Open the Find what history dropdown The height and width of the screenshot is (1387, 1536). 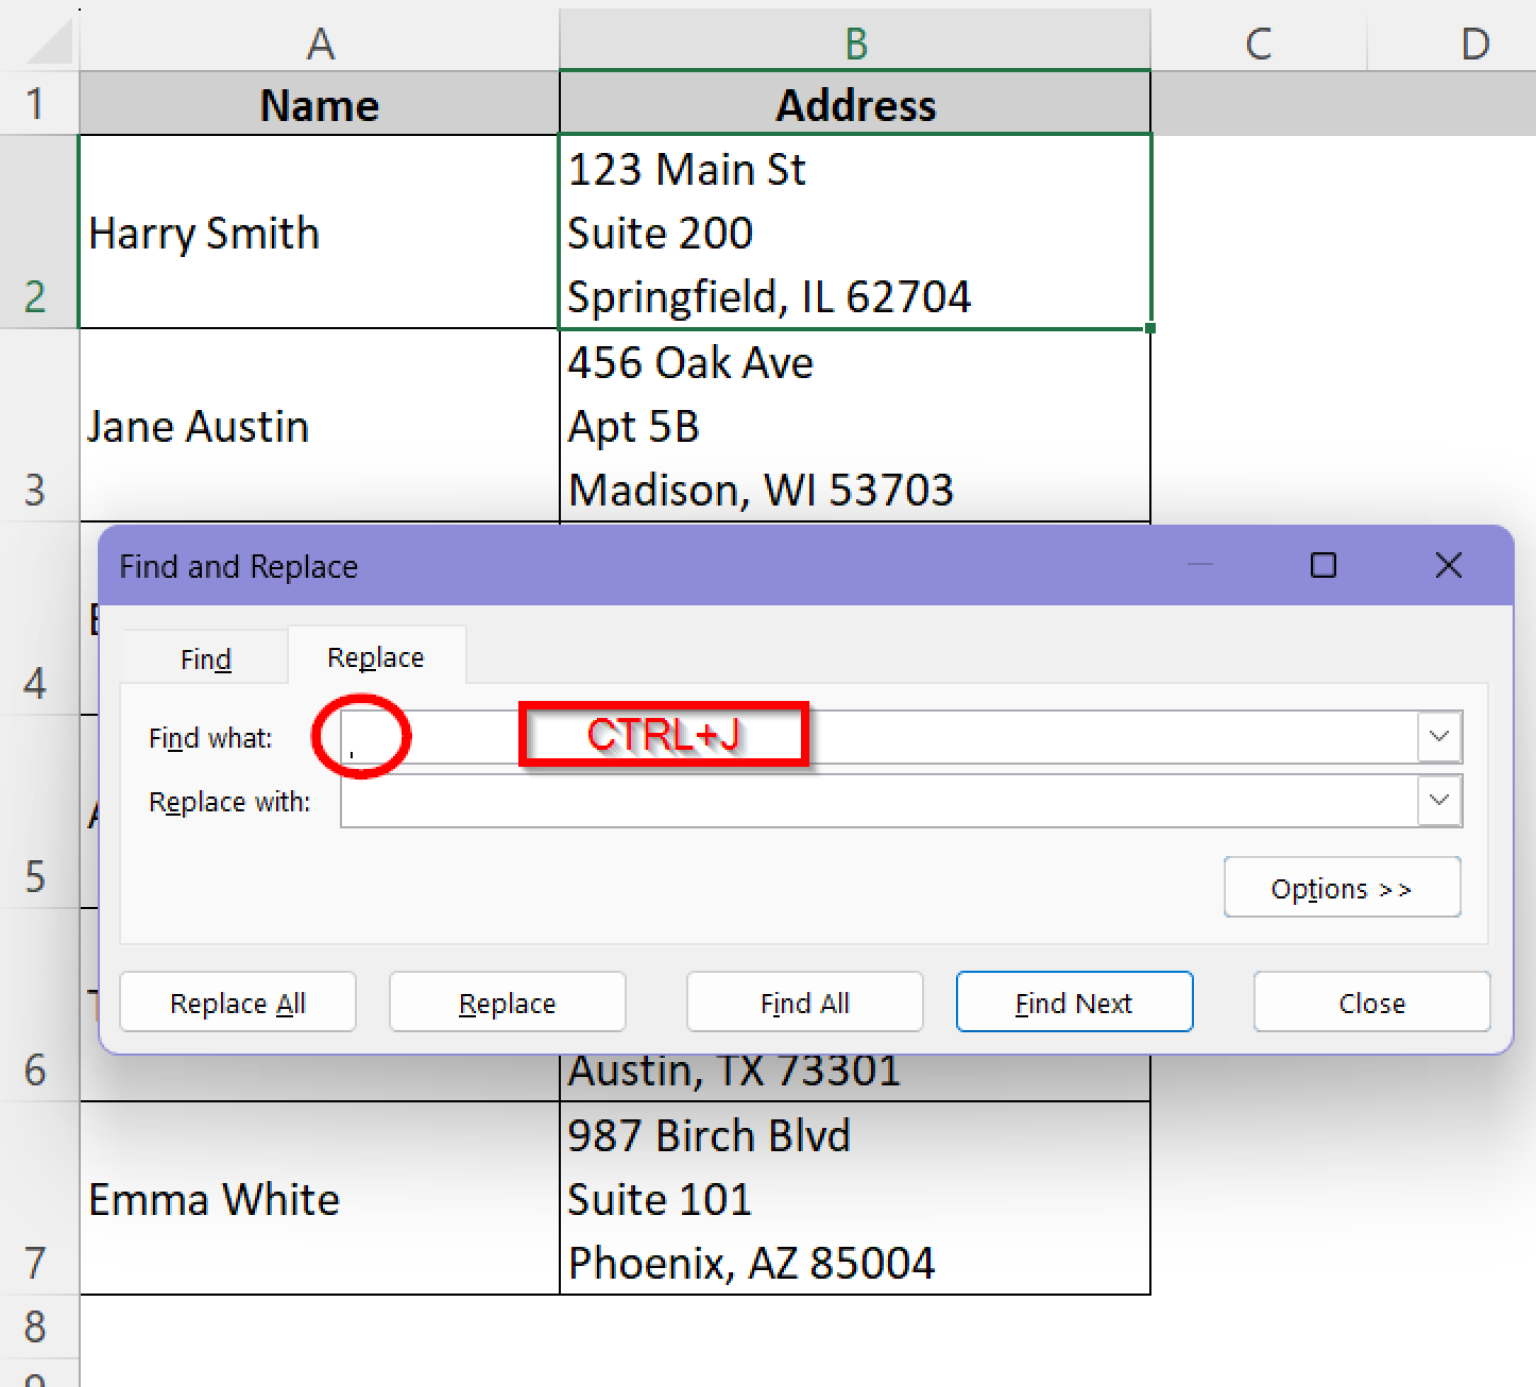[x=1439, y=737]
